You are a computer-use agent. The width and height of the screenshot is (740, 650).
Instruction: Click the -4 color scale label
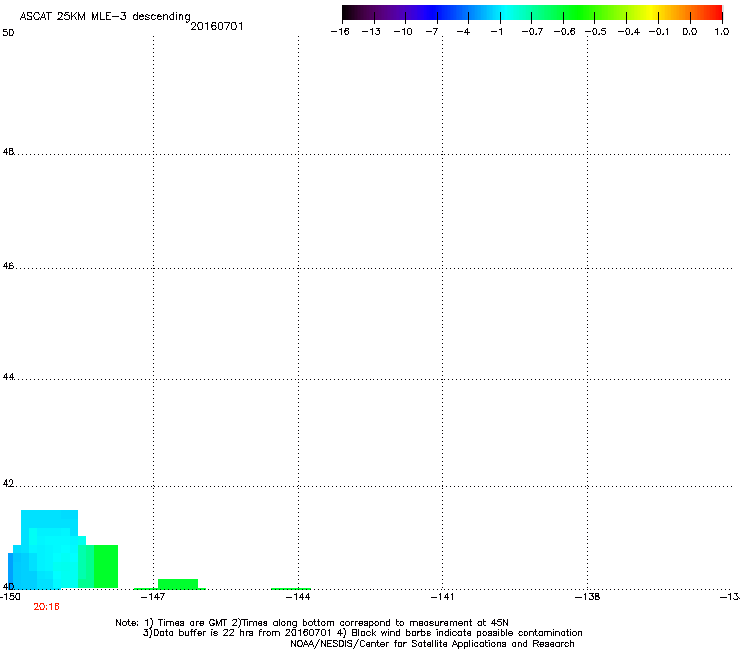[463, 32]
